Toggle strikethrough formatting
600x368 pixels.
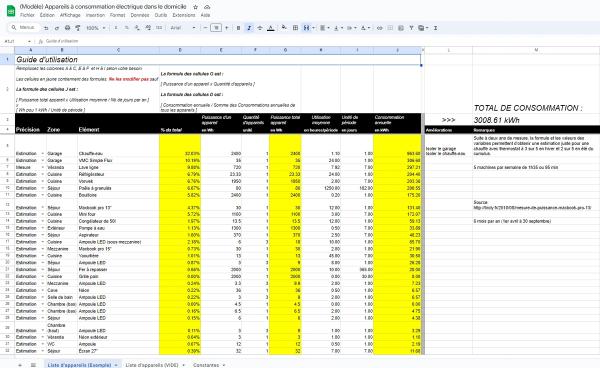[260, 28]
